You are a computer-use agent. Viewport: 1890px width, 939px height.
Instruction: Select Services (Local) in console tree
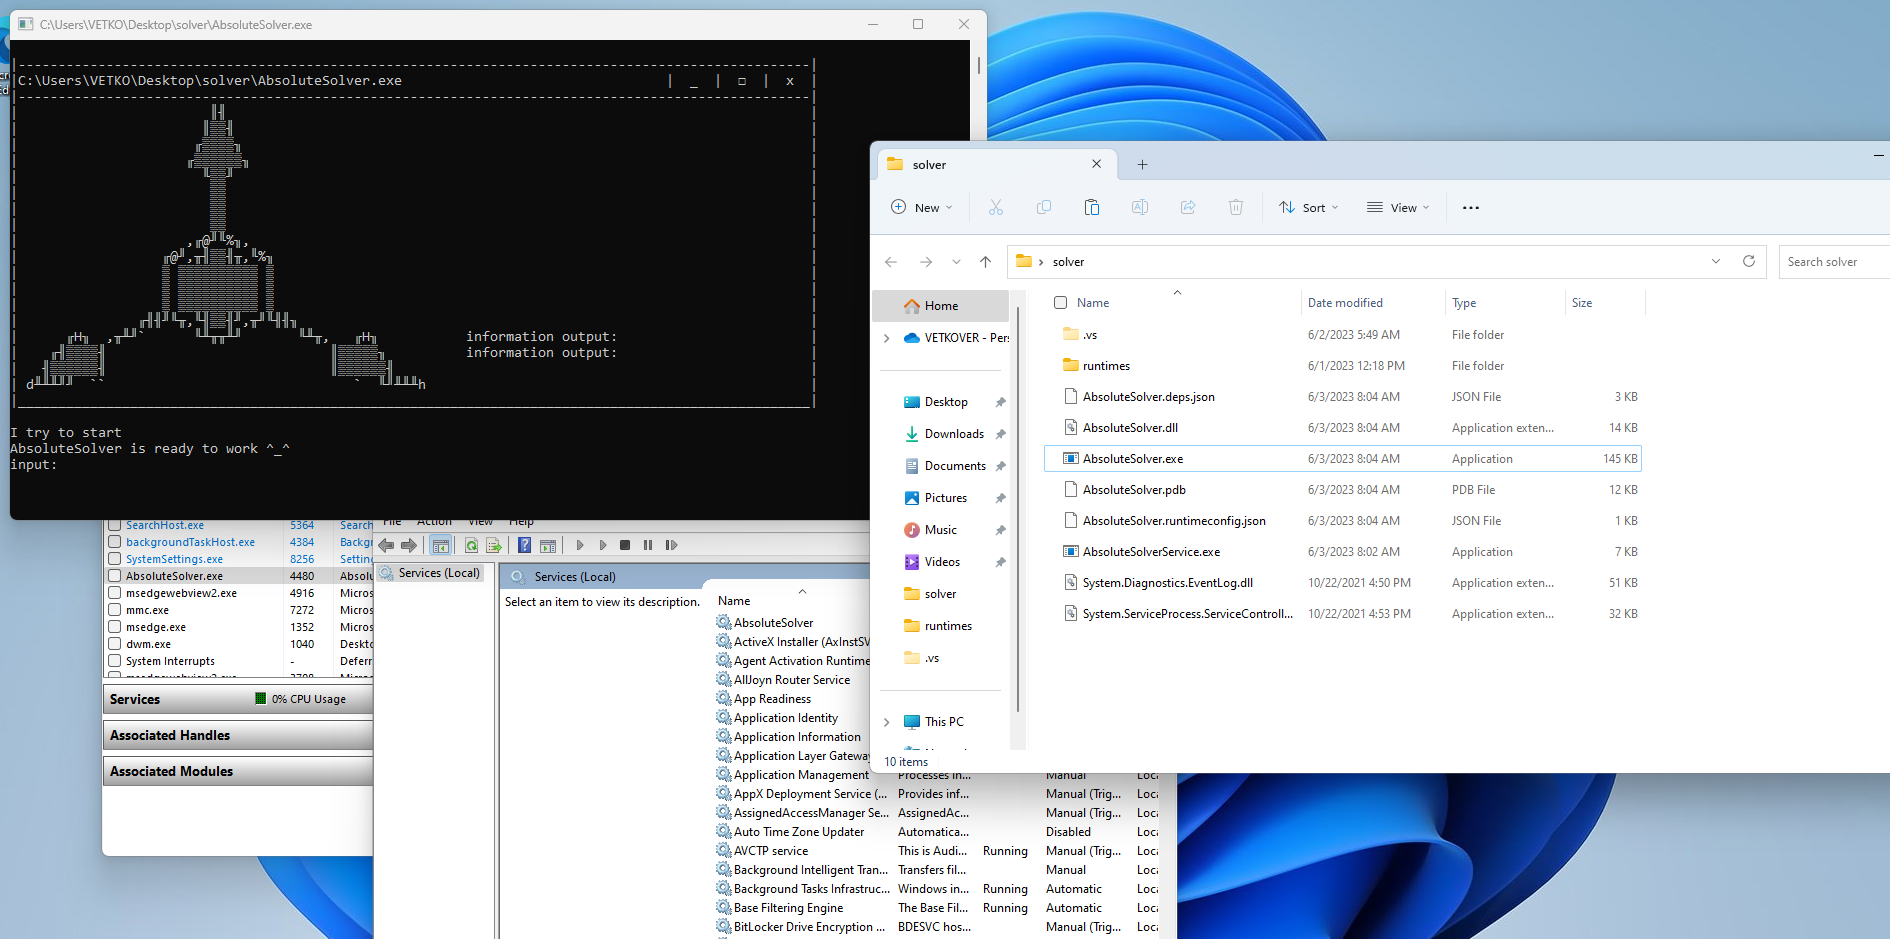click(430, 573)
